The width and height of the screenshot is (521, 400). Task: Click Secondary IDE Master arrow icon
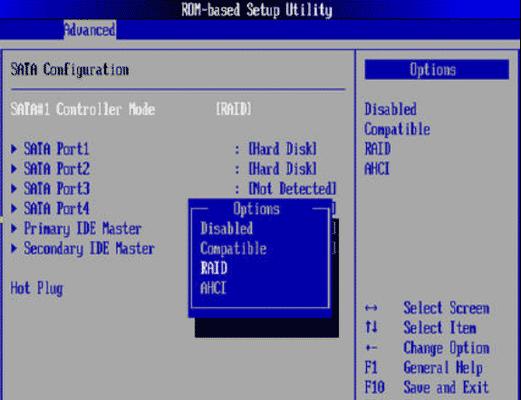(14, 248)
